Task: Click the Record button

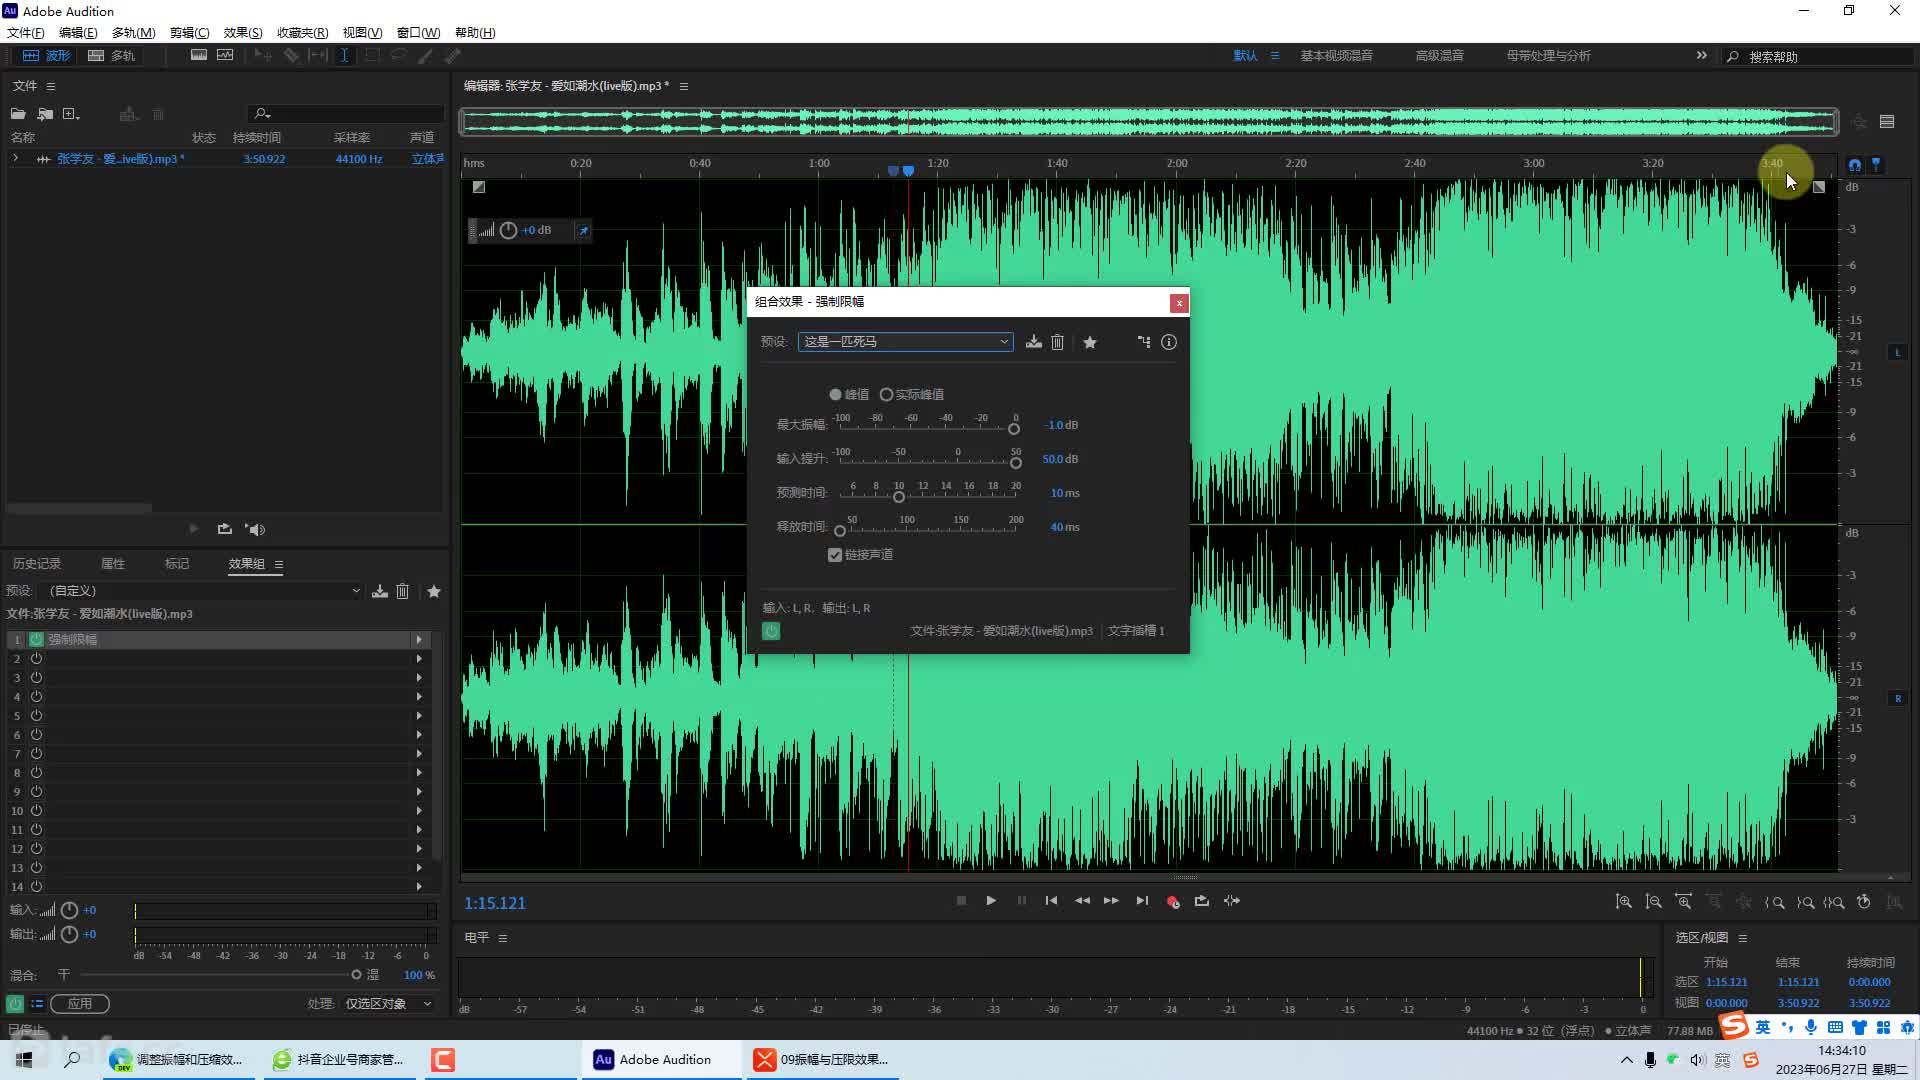Action: (x=1173, y=901)
